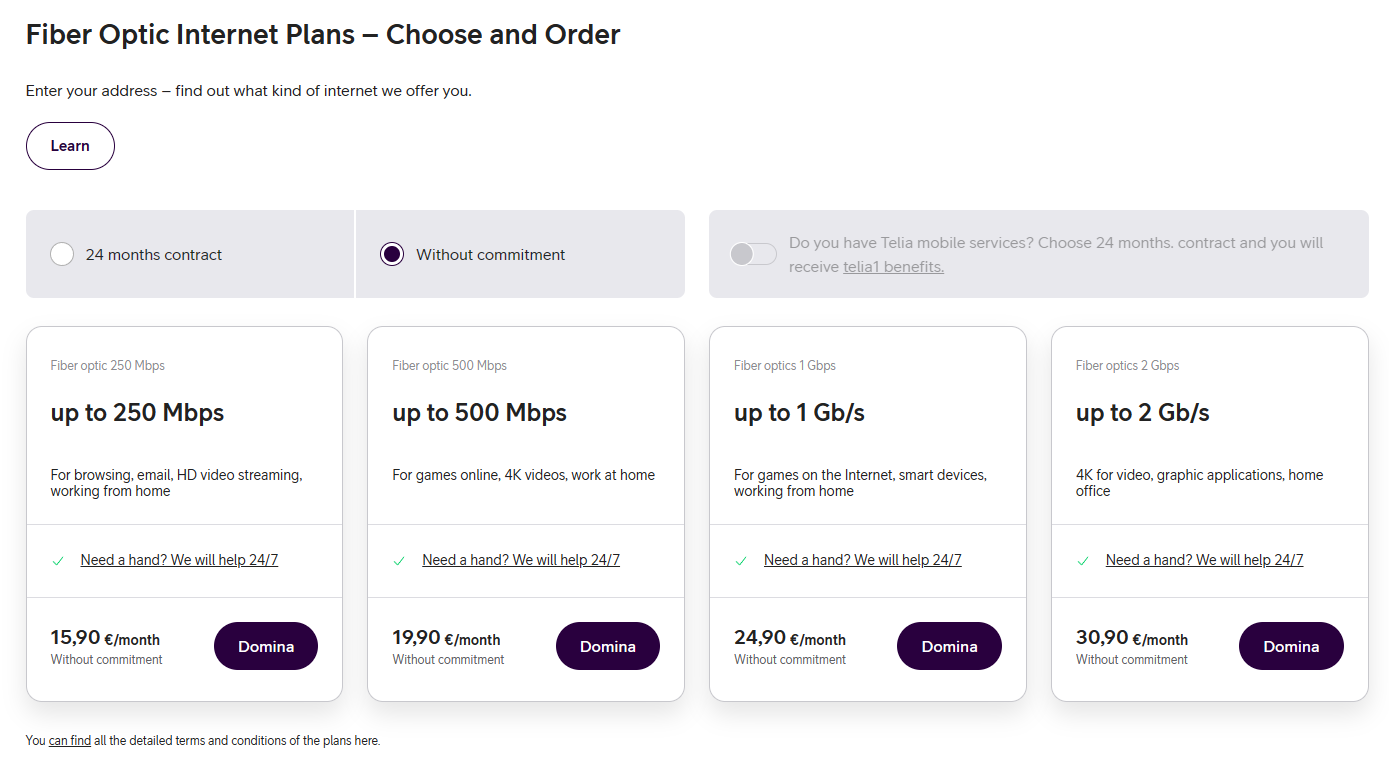Select the Without commitment radio option

[x=392, y=254]
